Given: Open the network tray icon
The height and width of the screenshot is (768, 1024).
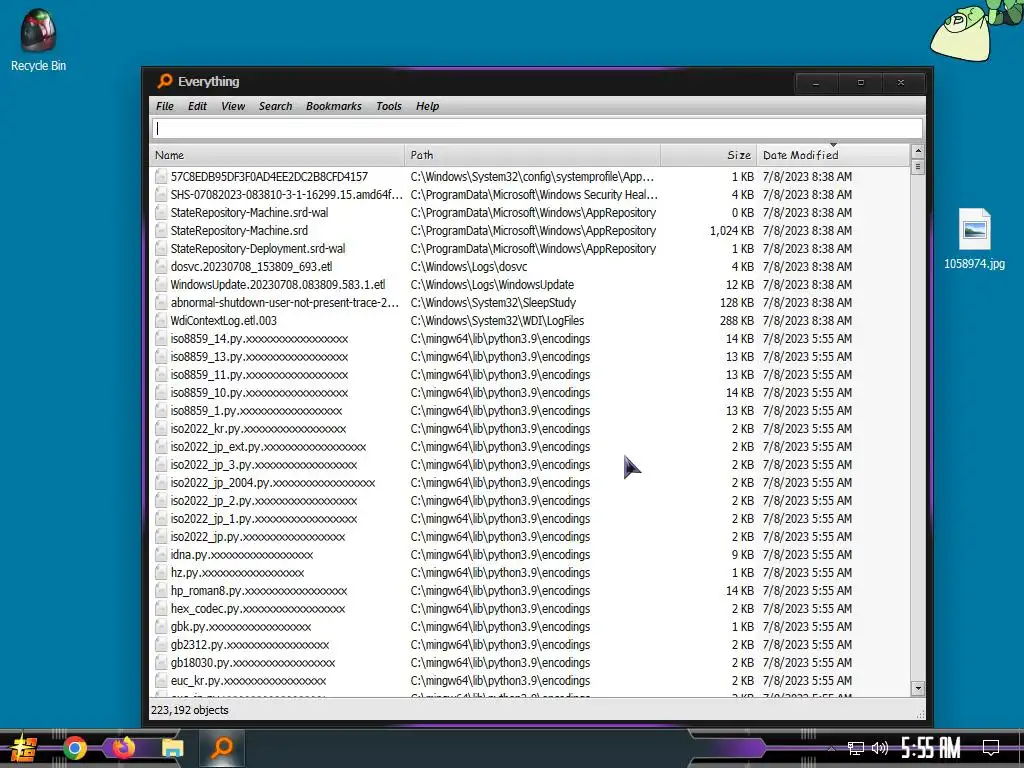Looking at the screenshot, I should click(x=855, y=748).
